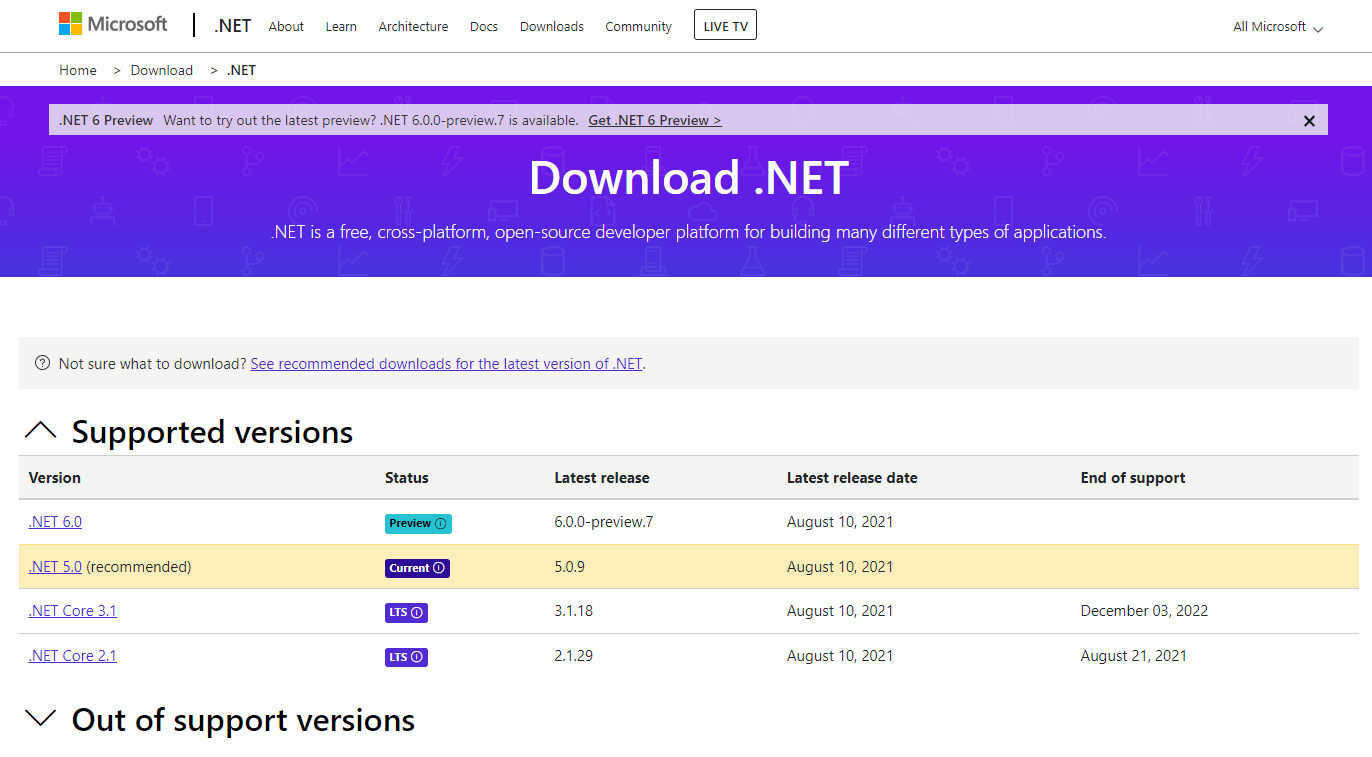Collapse the Supported versions section
This screenshot has height=757, width=1372.
tap(40, 431)
